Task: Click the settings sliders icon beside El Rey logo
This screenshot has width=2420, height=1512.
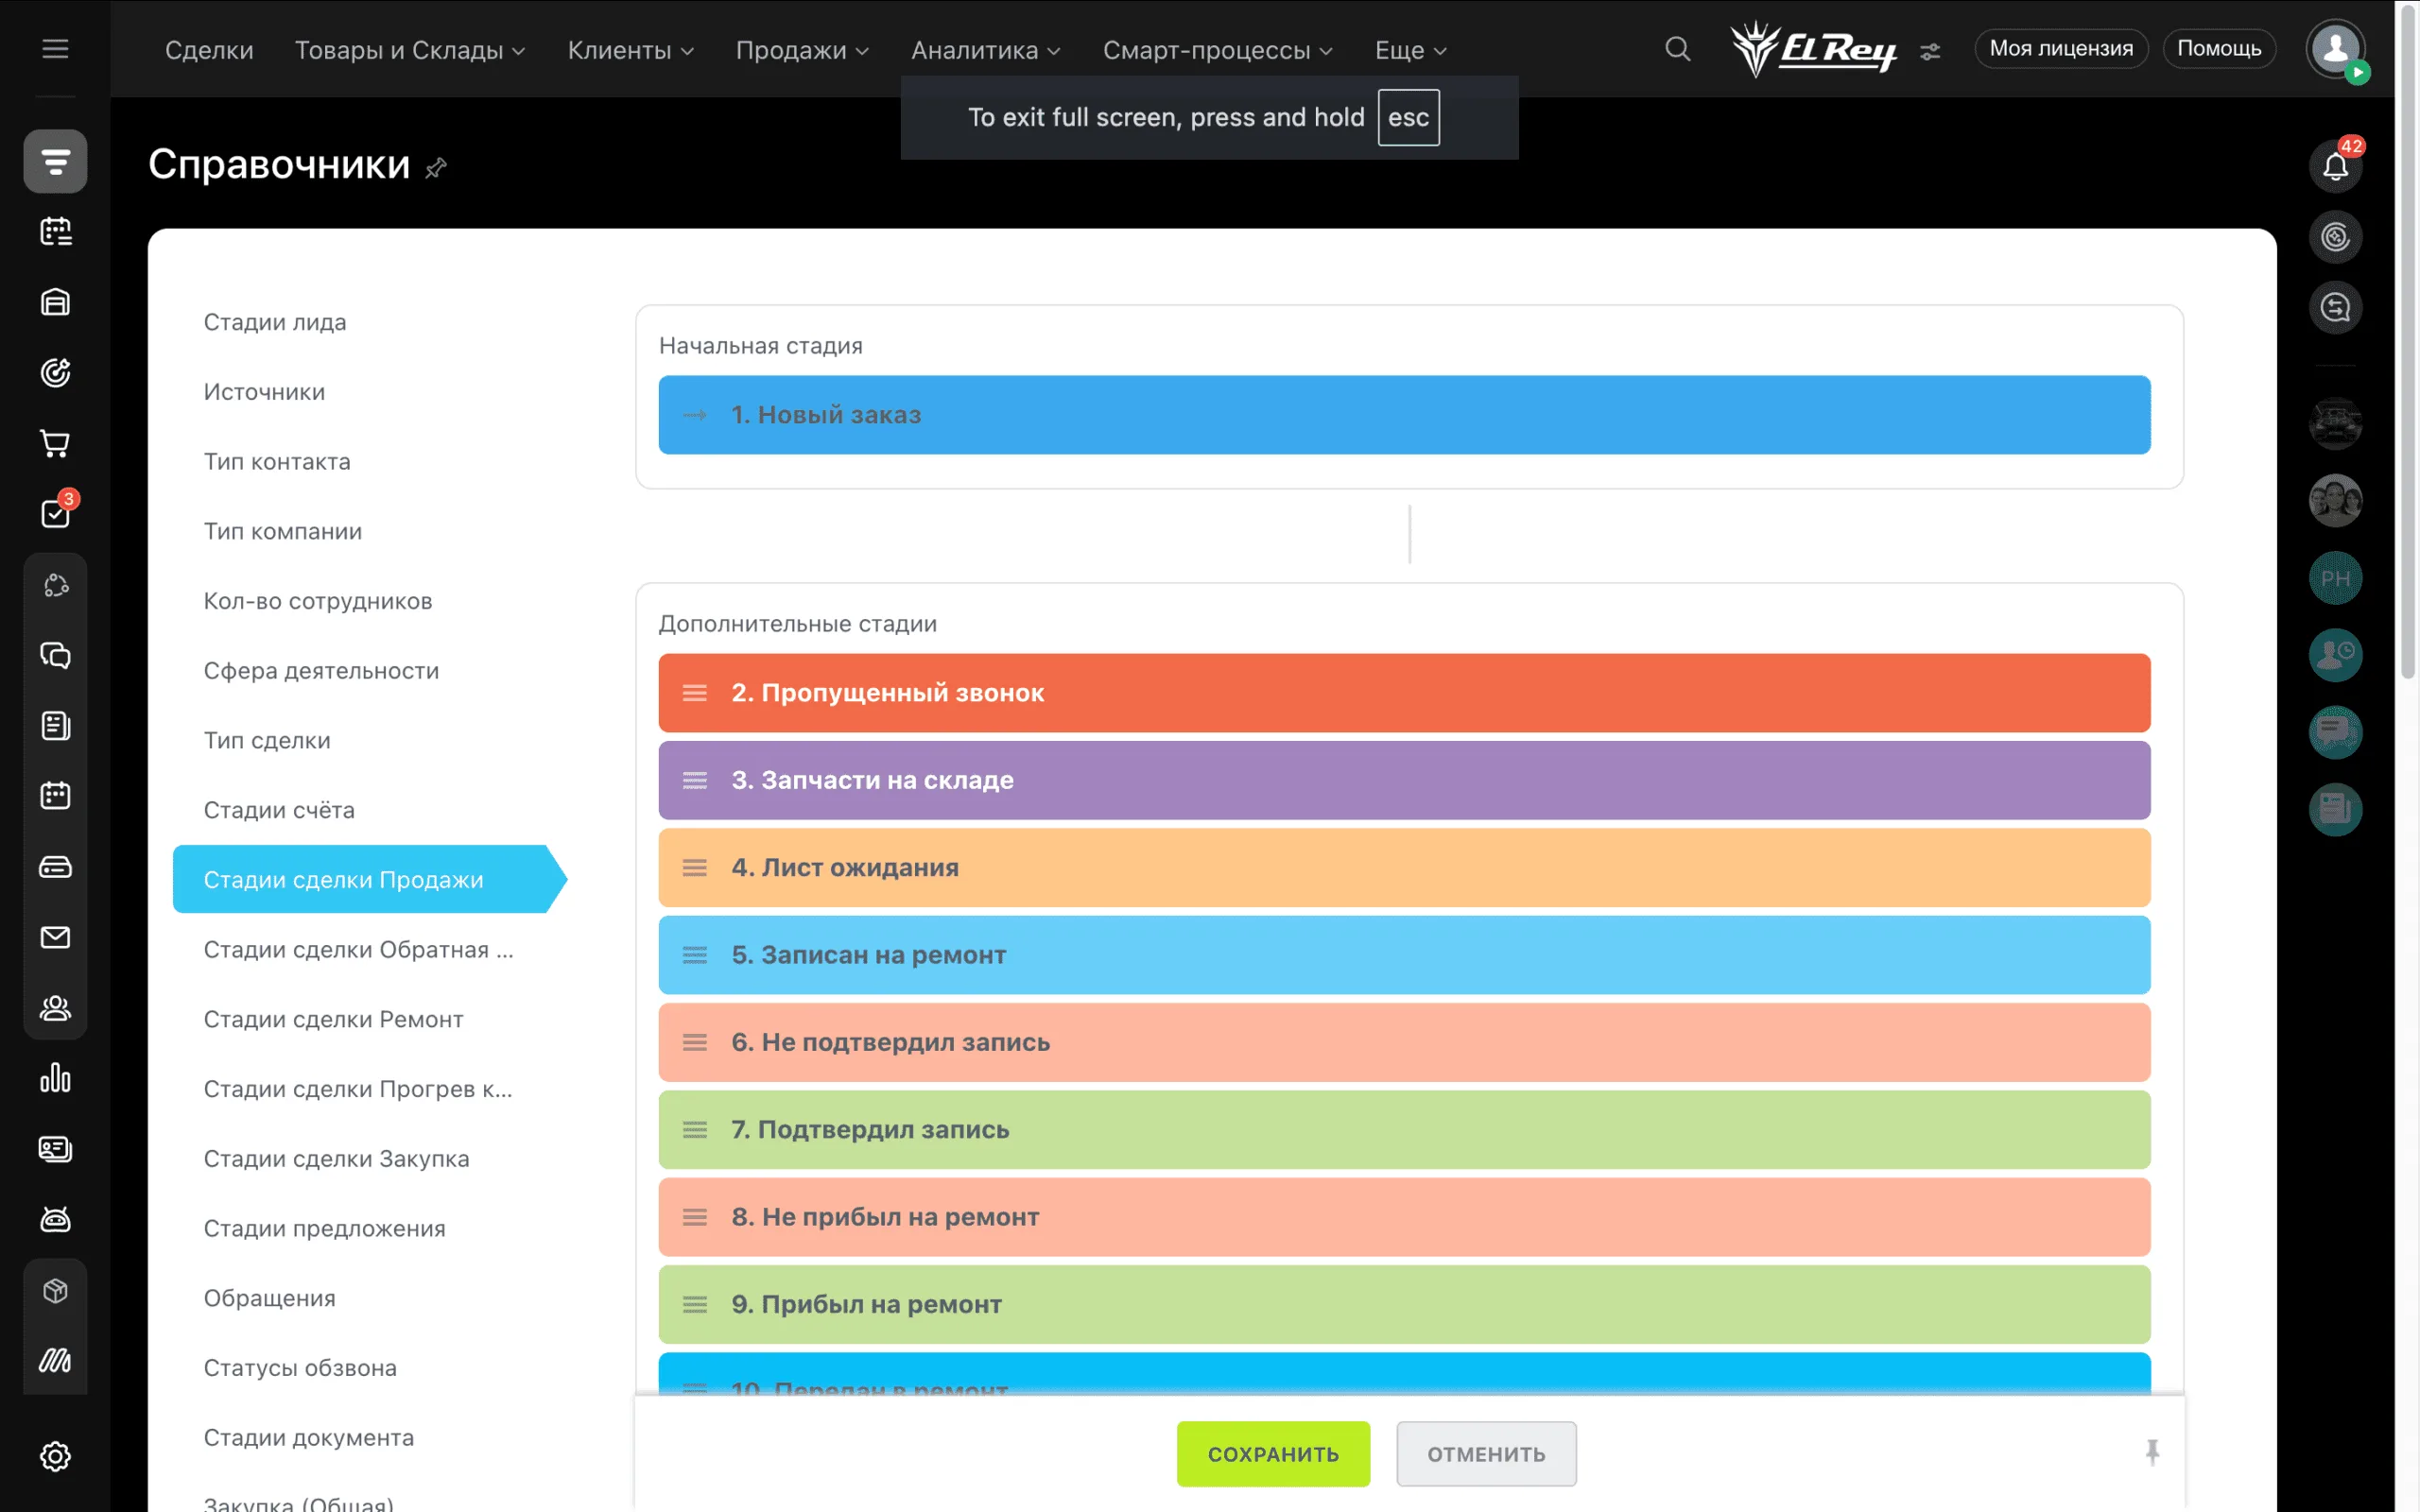Action: click(x=1930, y=51)
